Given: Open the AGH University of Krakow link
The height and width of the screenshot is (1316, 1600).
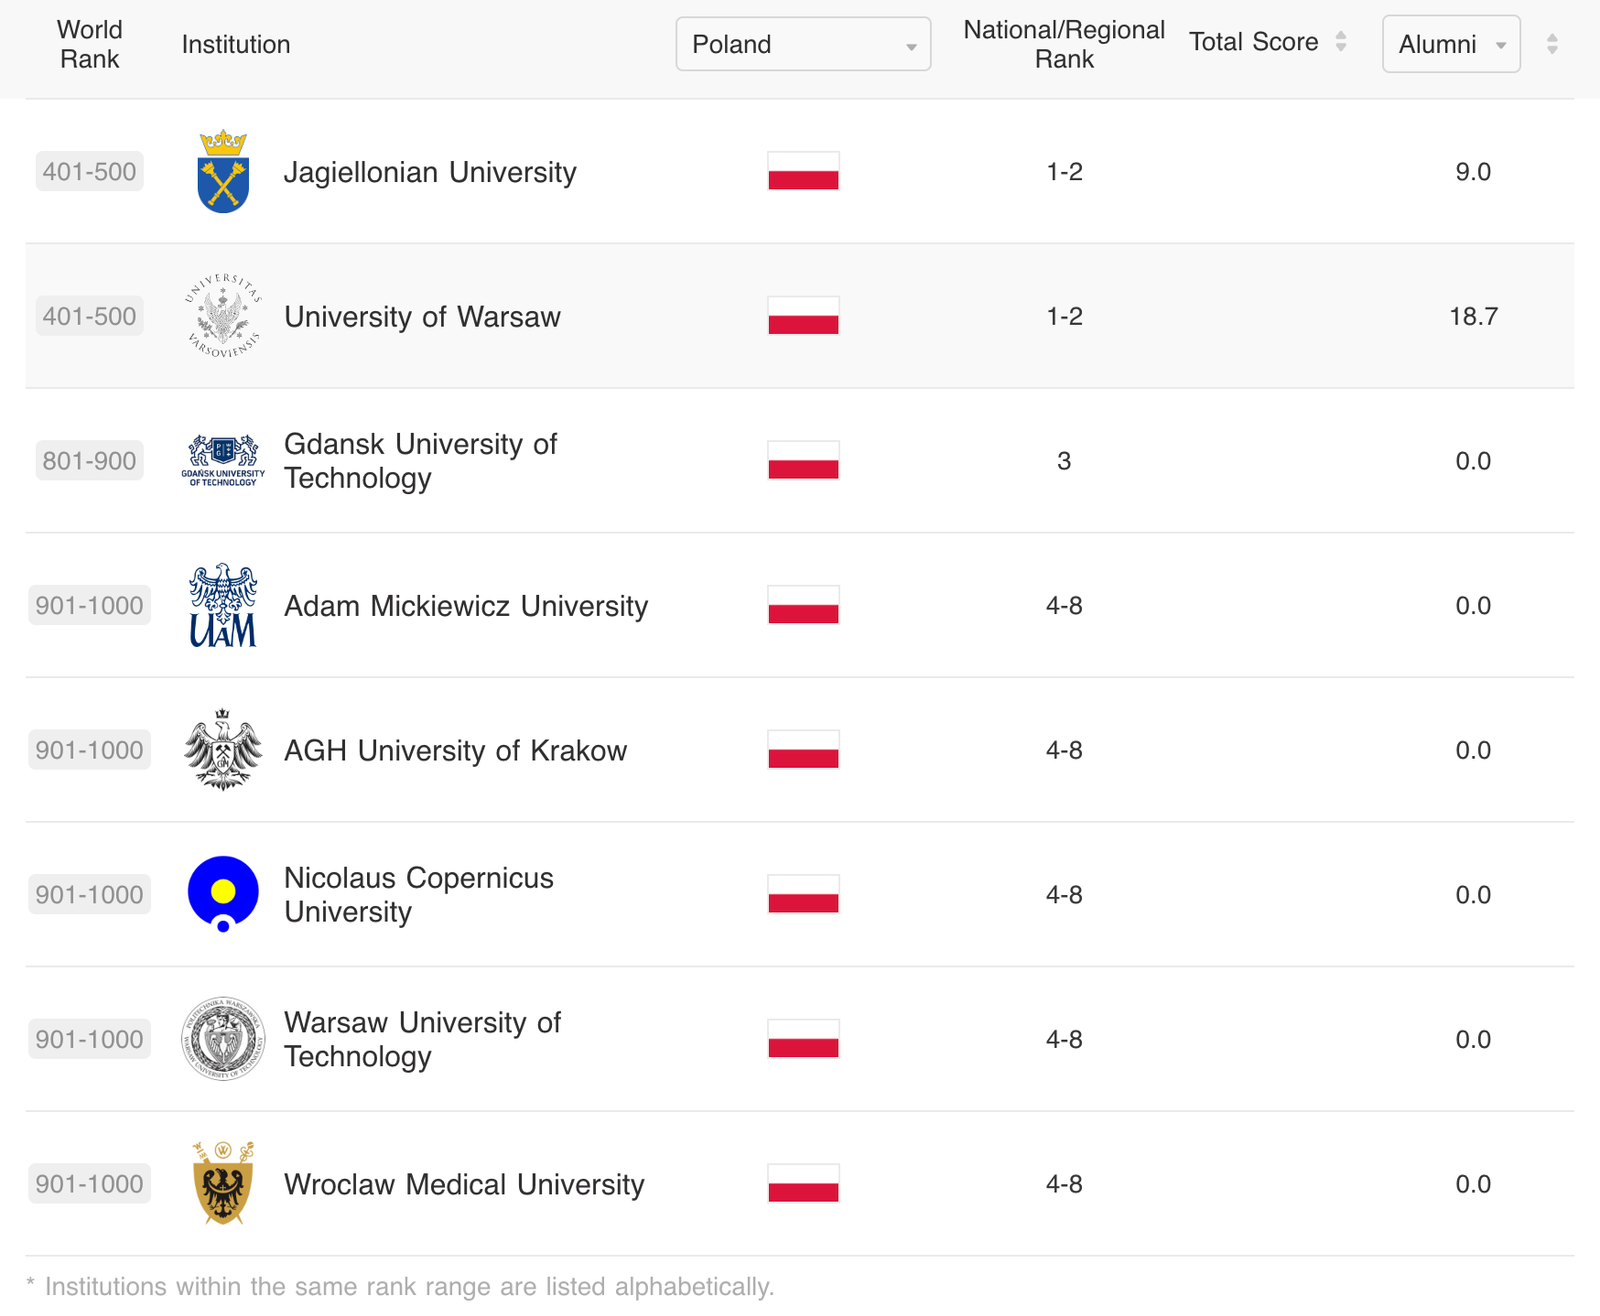Looking at the screenshot, I should 455,751.
